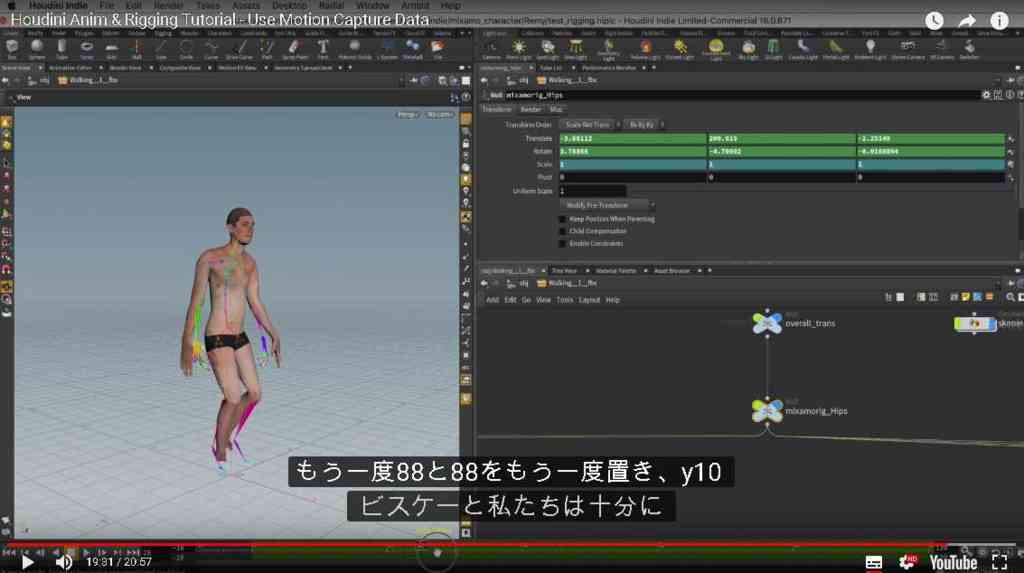This screenshot has height=573, width=1024.
Task: Open Modify Pre-Transform dropdown
Action: pyautogui.click(x=607, y=205)
